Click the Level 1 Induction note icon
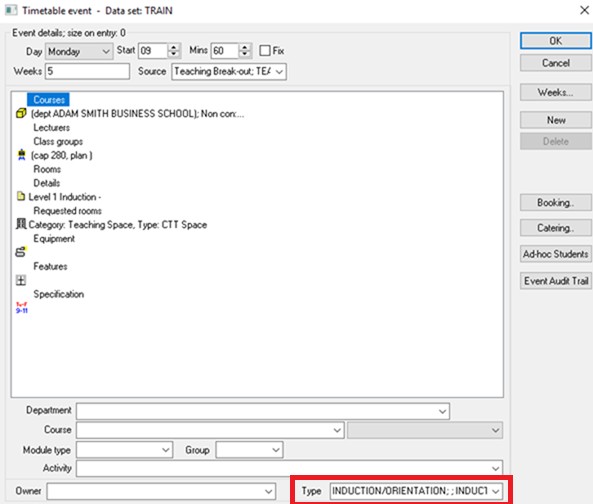Viewport: 593px width, 504px height. tap(21, 196)
